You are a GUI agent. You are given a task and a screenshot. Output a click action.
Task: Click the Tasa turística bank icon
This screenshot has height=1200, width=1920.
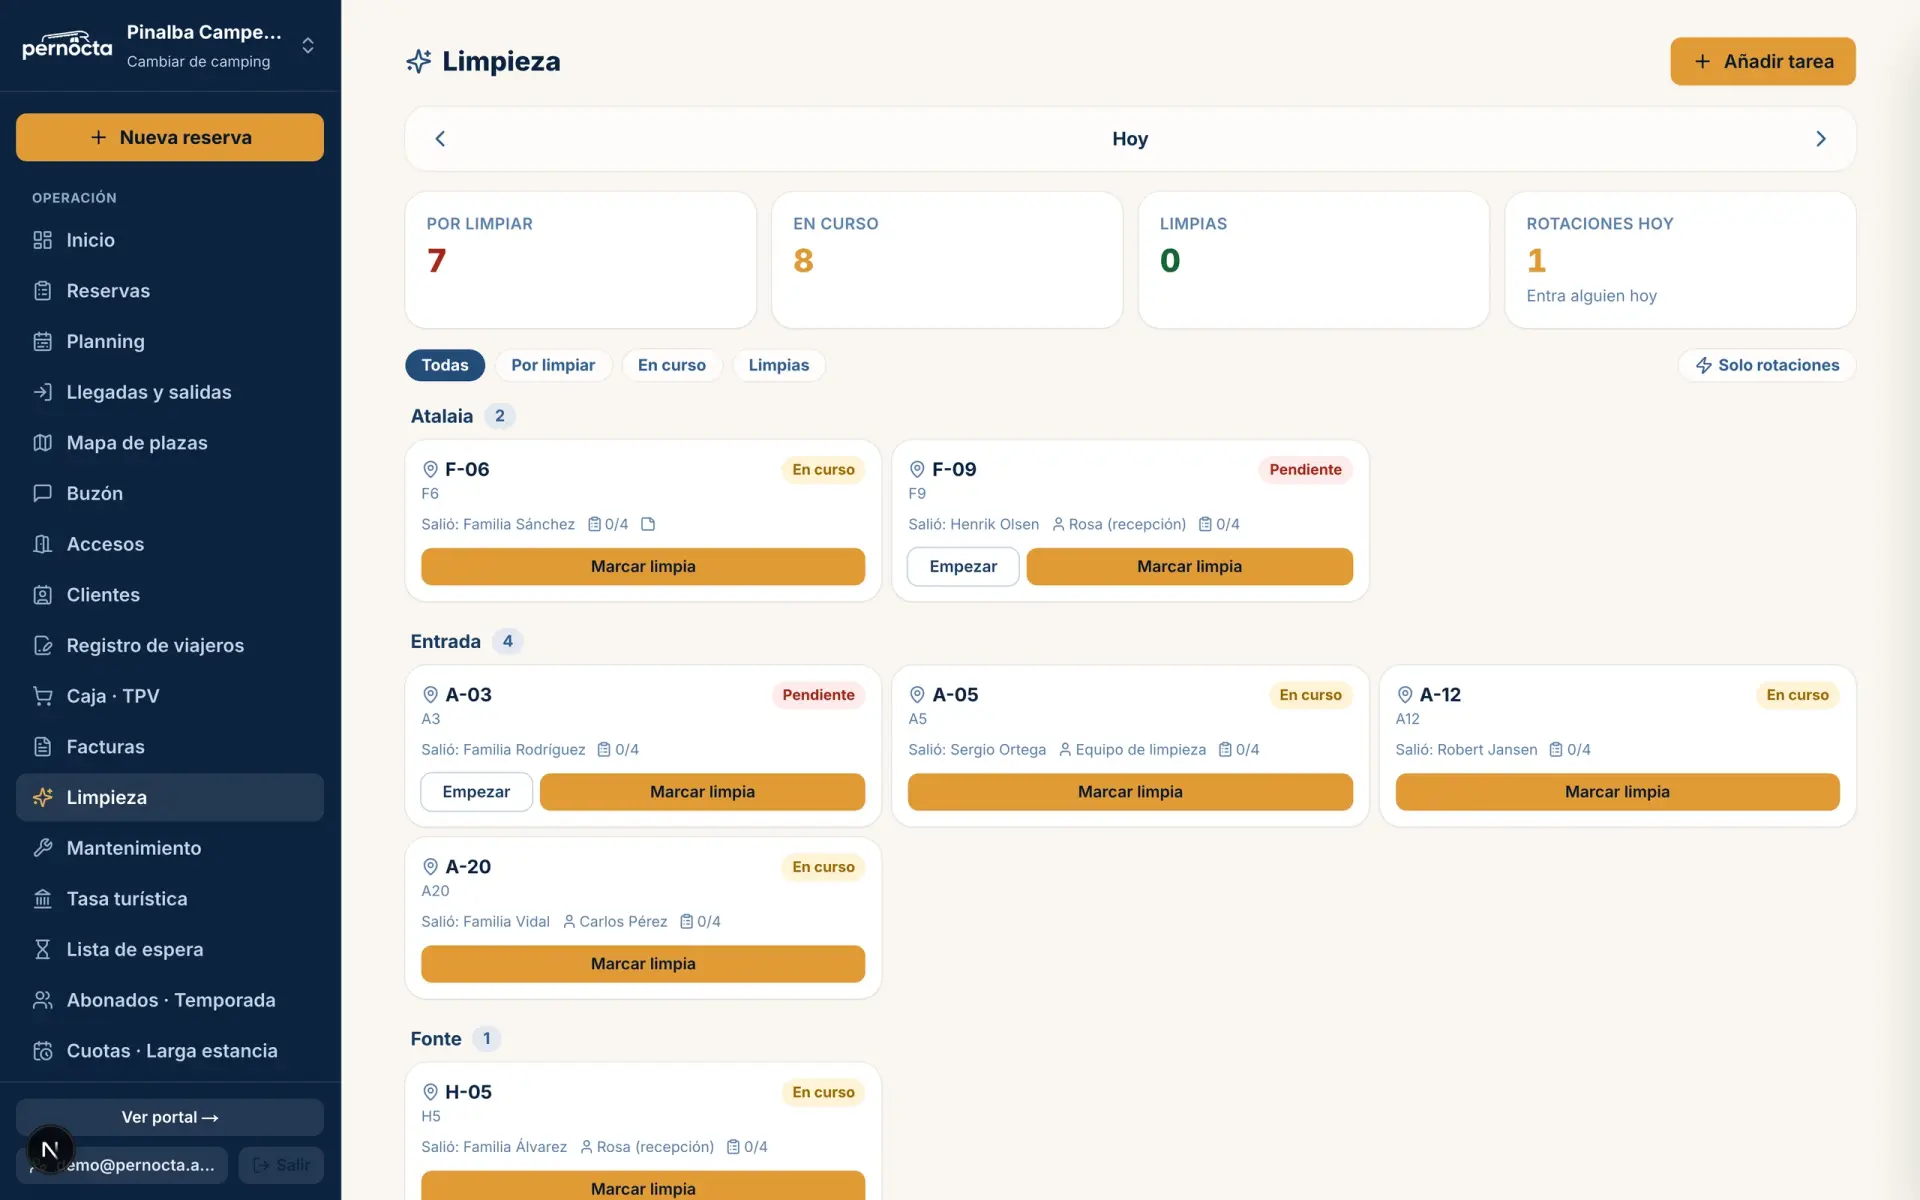(x=42, y=899)
